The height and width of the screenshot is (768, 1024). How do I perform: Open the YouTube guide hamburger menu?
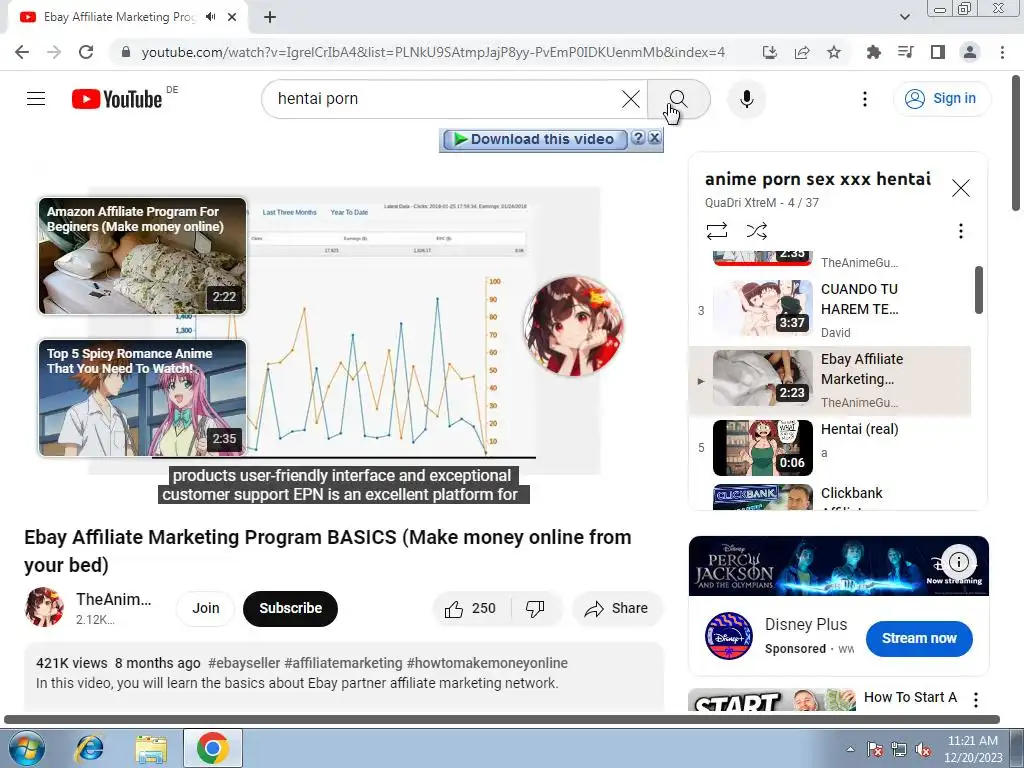point(36,99)
